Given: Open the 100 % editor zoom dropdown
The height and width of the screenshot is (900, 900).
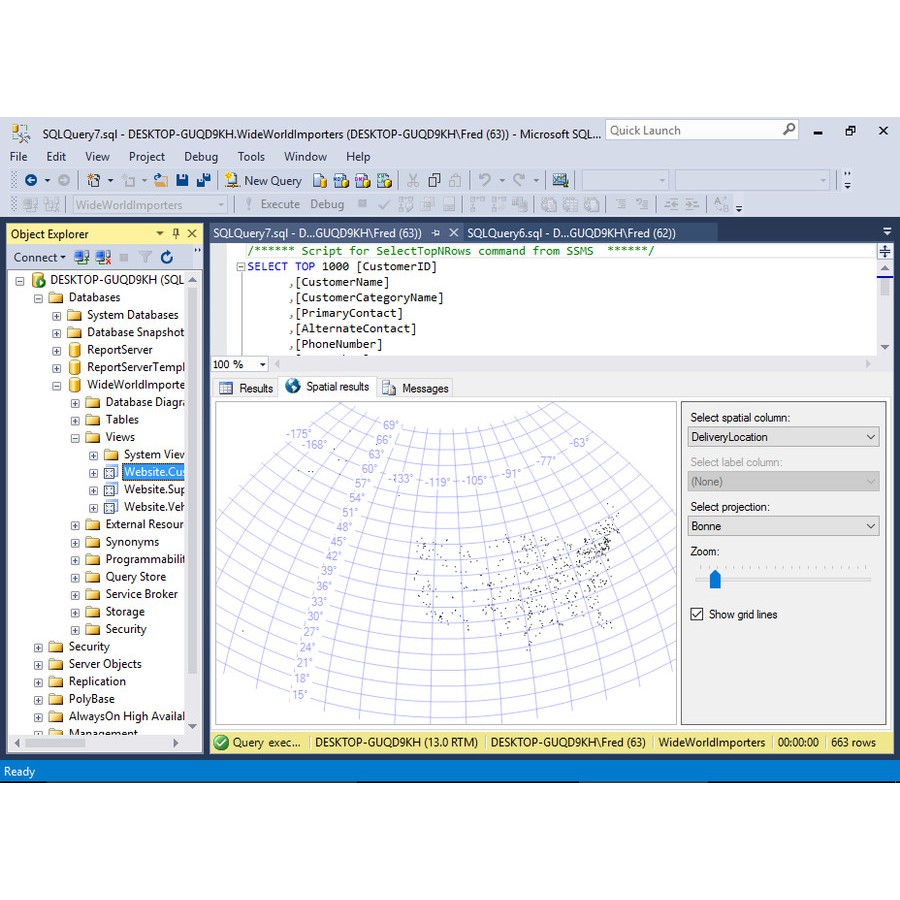Looking at the screenshot, I should [240, 364].
